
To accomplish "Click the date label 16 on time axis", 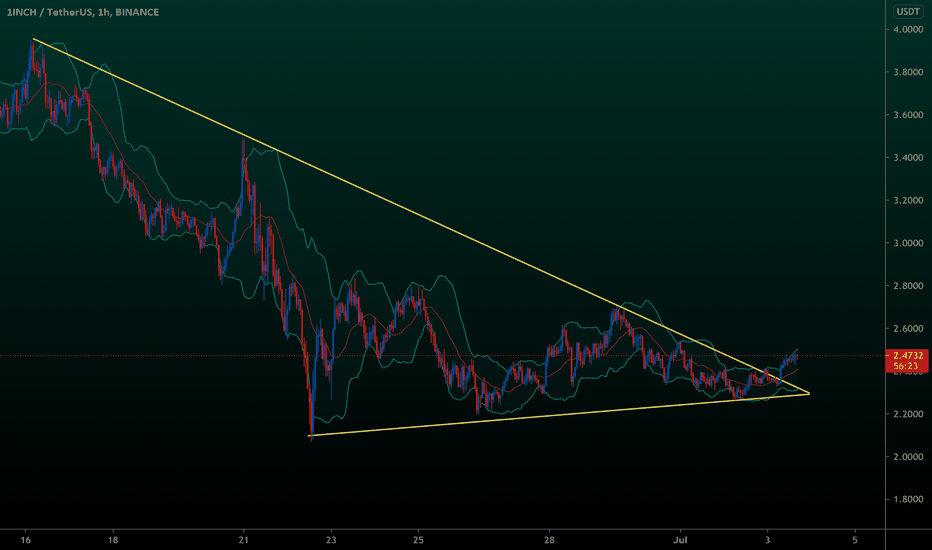I will pos(26,540).
